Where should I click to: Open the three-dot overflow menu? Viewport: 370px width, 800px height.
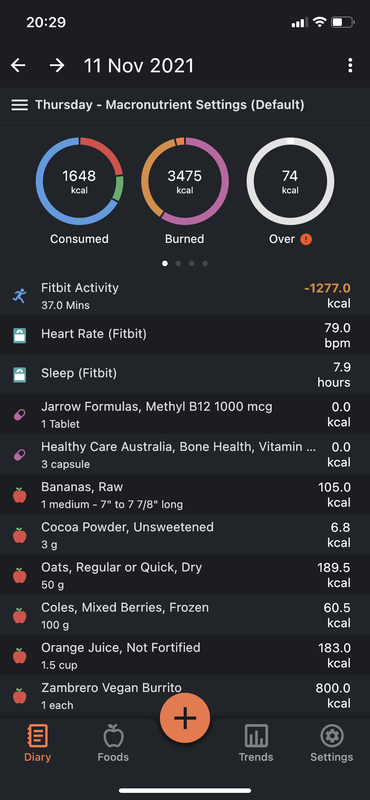pyautogui.click(x=350, y=65)
